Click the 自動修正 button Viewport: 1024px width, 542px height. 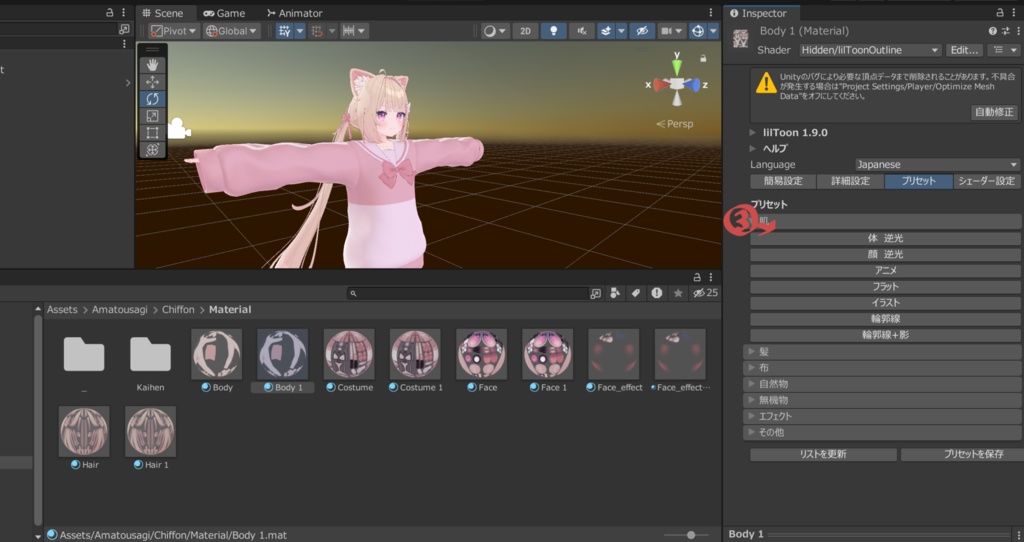click(x=994, y=112)
